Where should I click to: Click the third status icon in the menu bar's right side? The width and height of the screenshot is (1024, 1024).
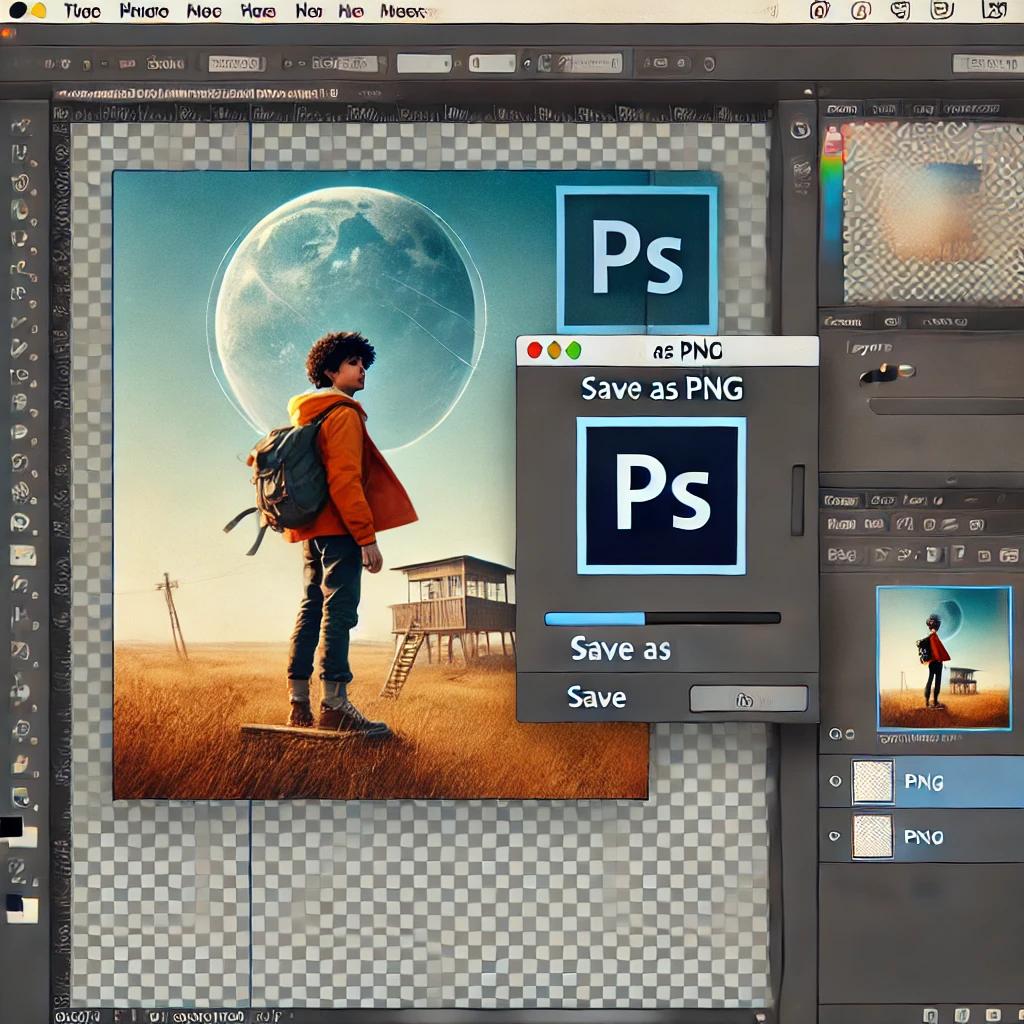pos(901,10)
